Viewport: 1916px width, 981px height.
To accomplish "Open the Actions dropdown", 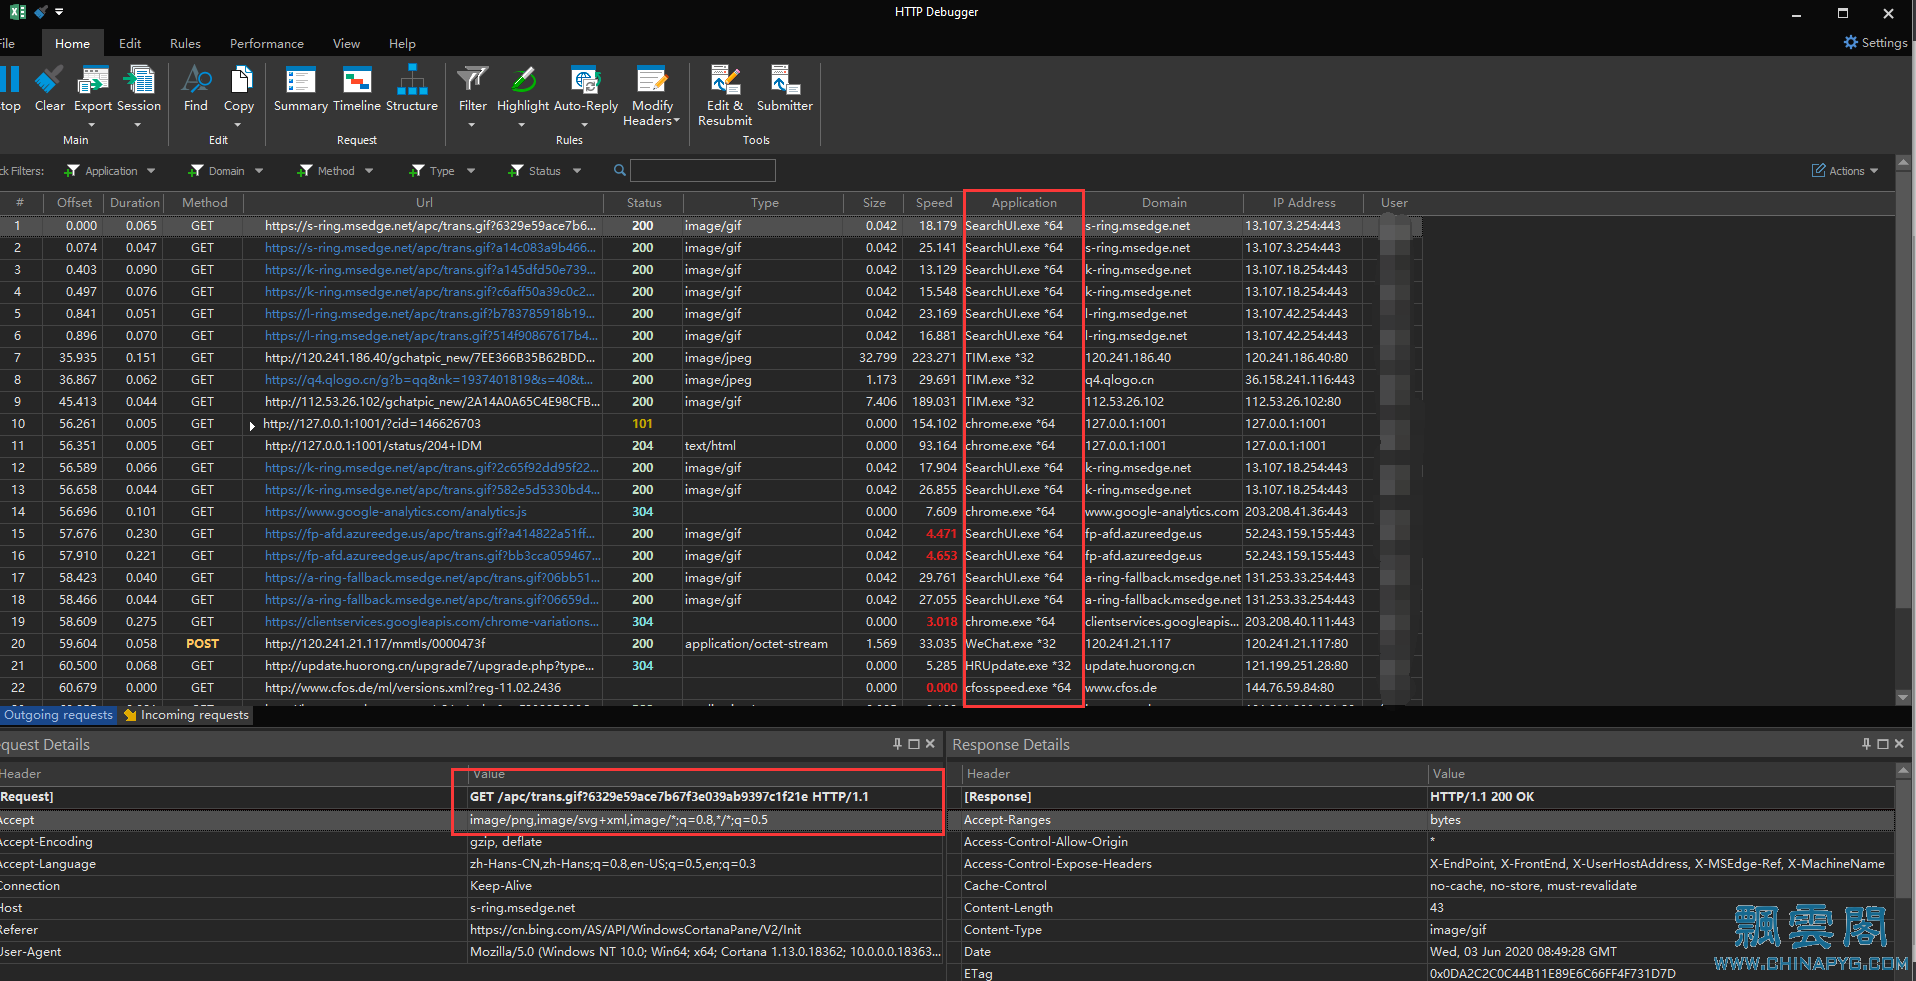I will 1845,171.
